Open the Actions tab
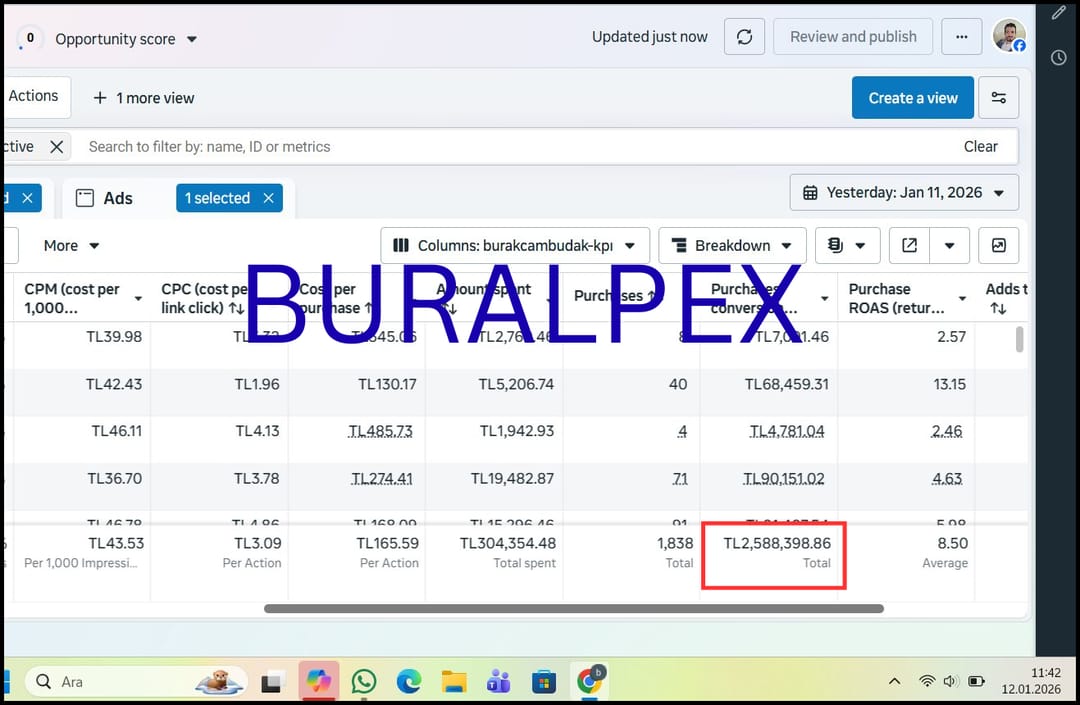 [36, 96]
